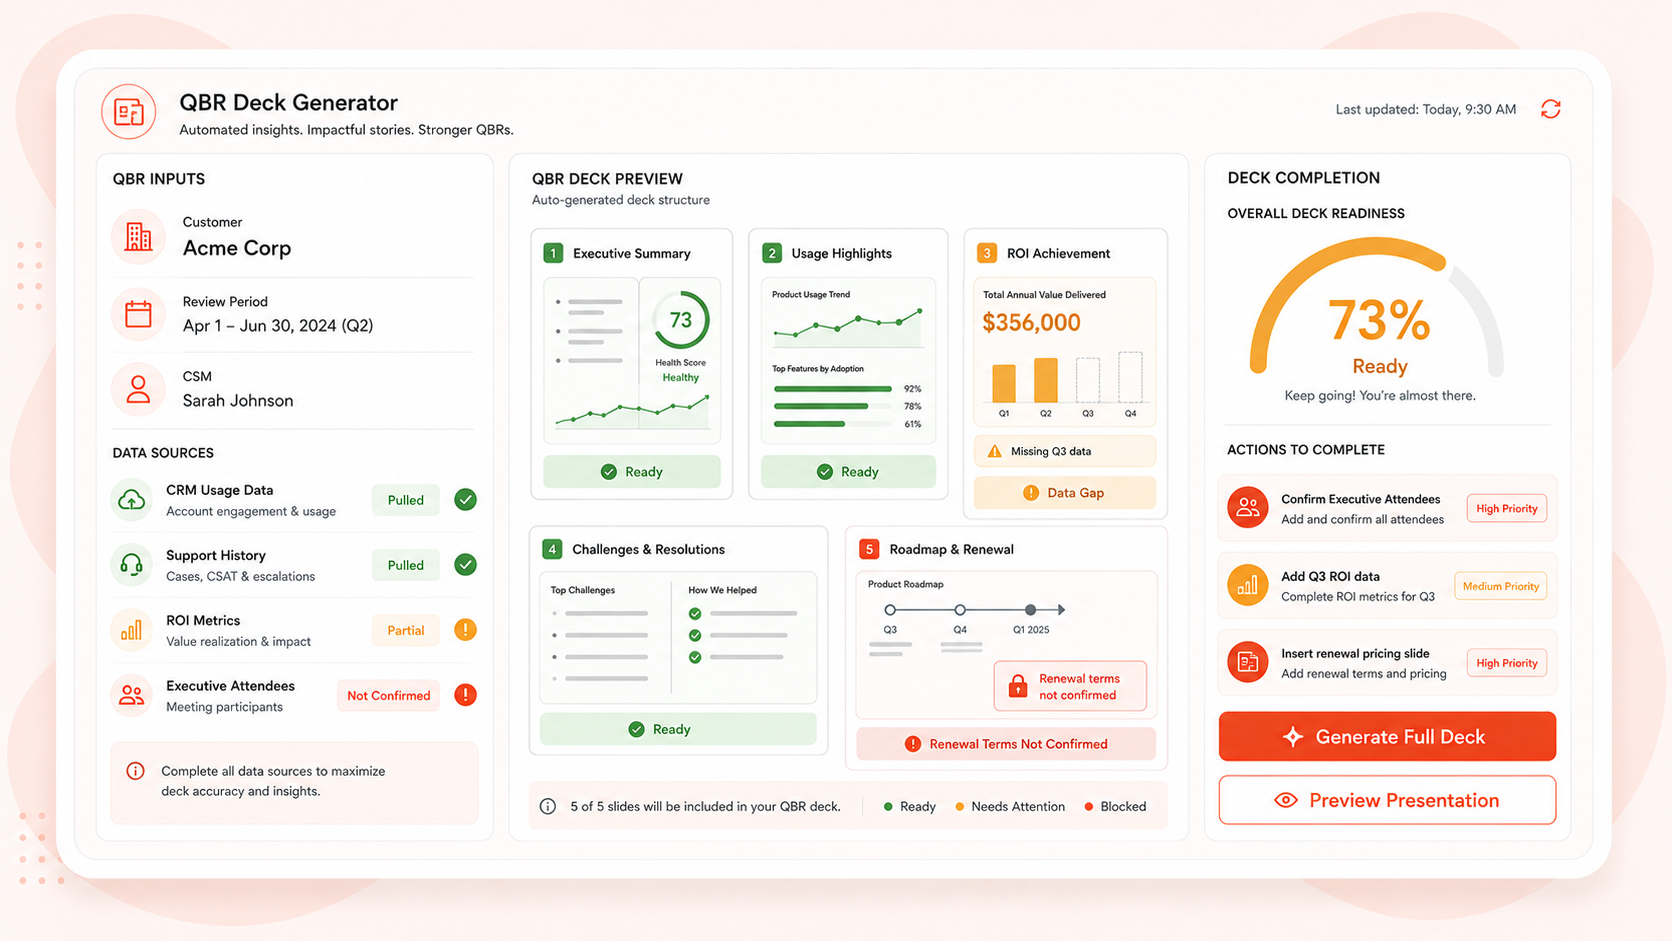Click the Review Period calendar icon
Image resolution: width=1672 pixels, height=941 pixels.
click(138, 314)
